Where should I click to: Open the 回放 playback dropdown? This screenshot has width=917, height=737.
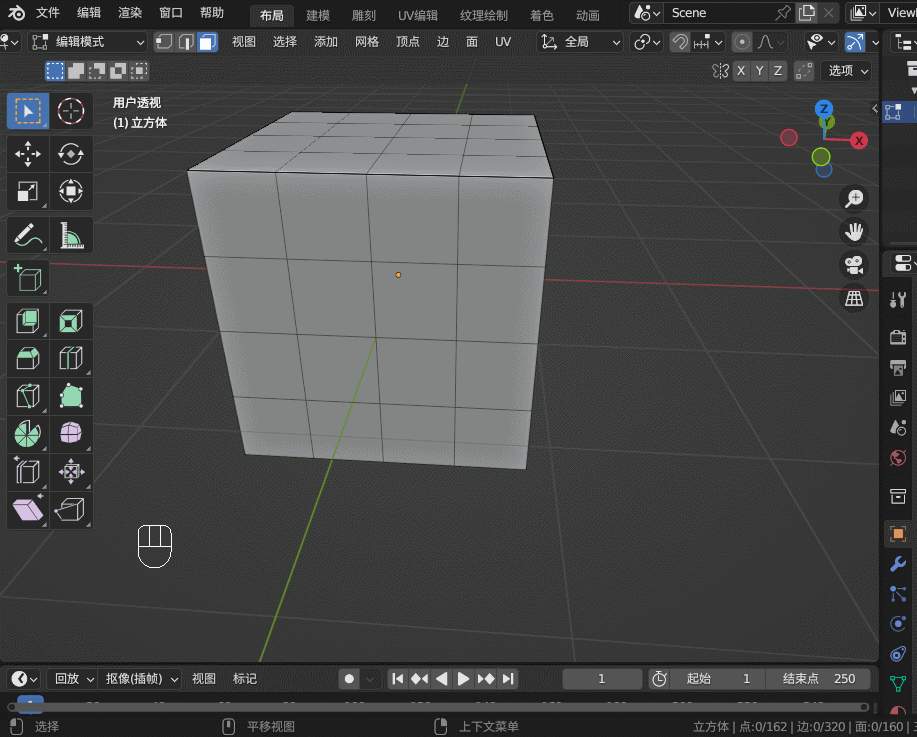coord(73,679)
